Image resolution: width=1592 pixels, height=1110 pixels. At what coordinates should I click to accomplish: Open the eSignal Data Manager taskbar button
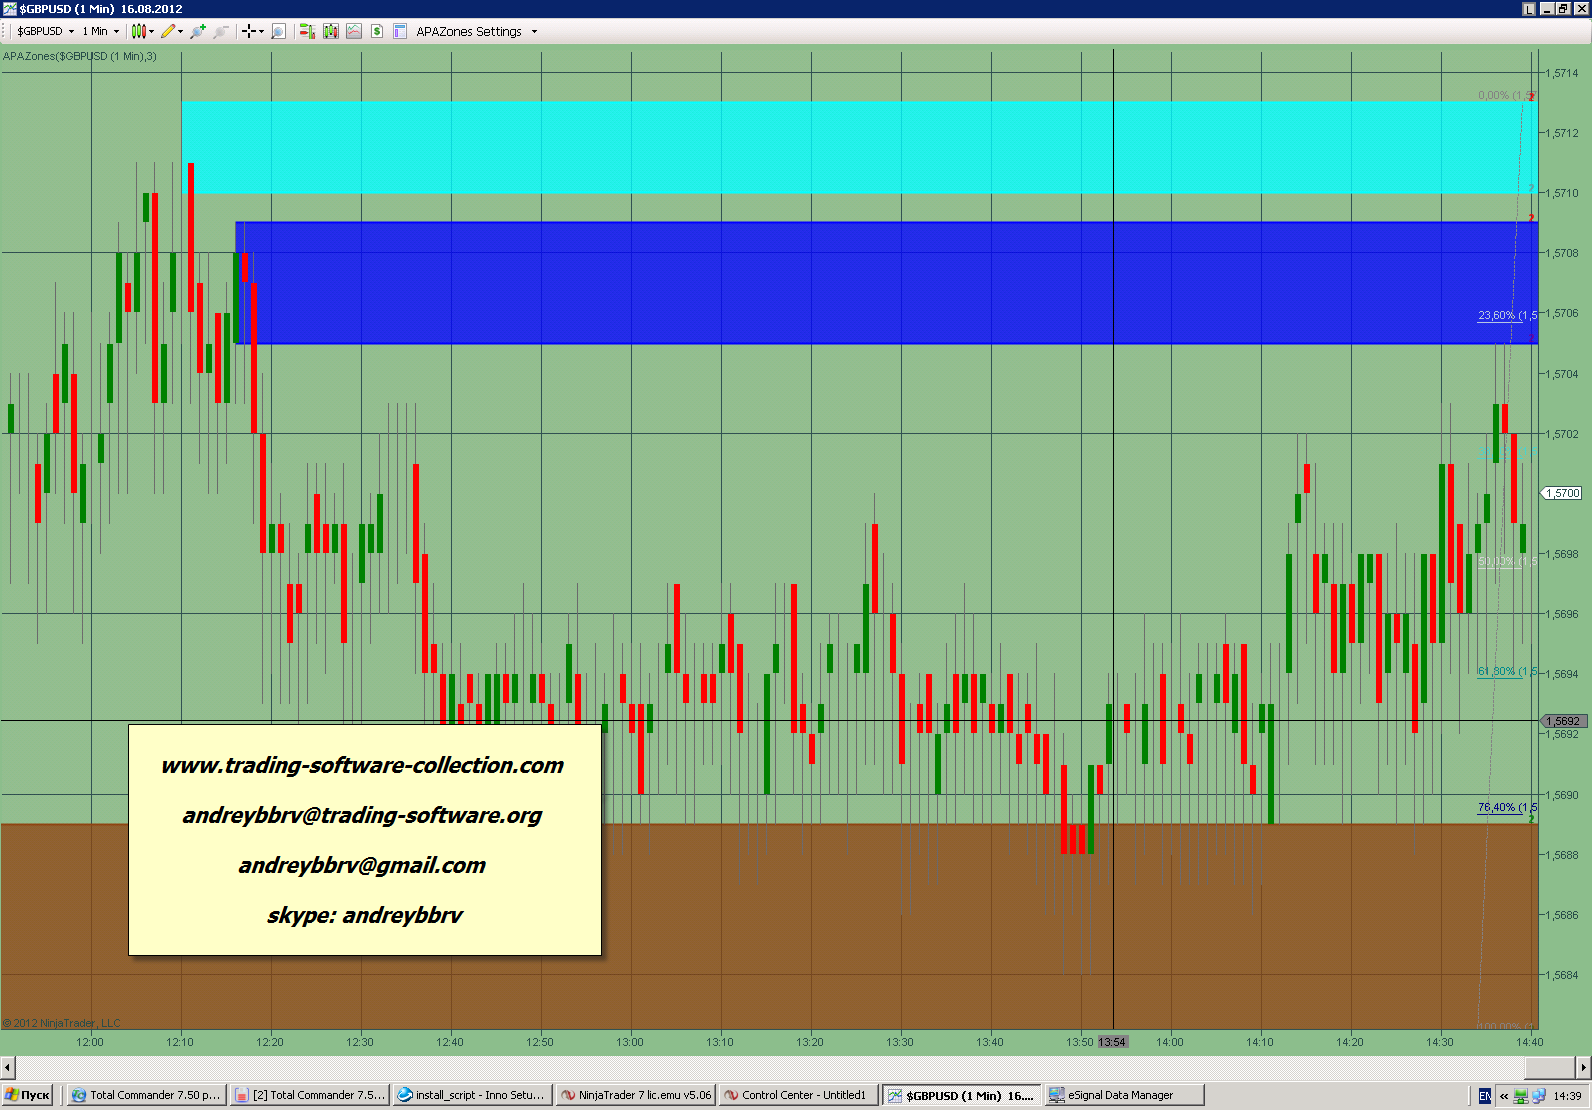pyautogui.click(x=1123, y=1095)
